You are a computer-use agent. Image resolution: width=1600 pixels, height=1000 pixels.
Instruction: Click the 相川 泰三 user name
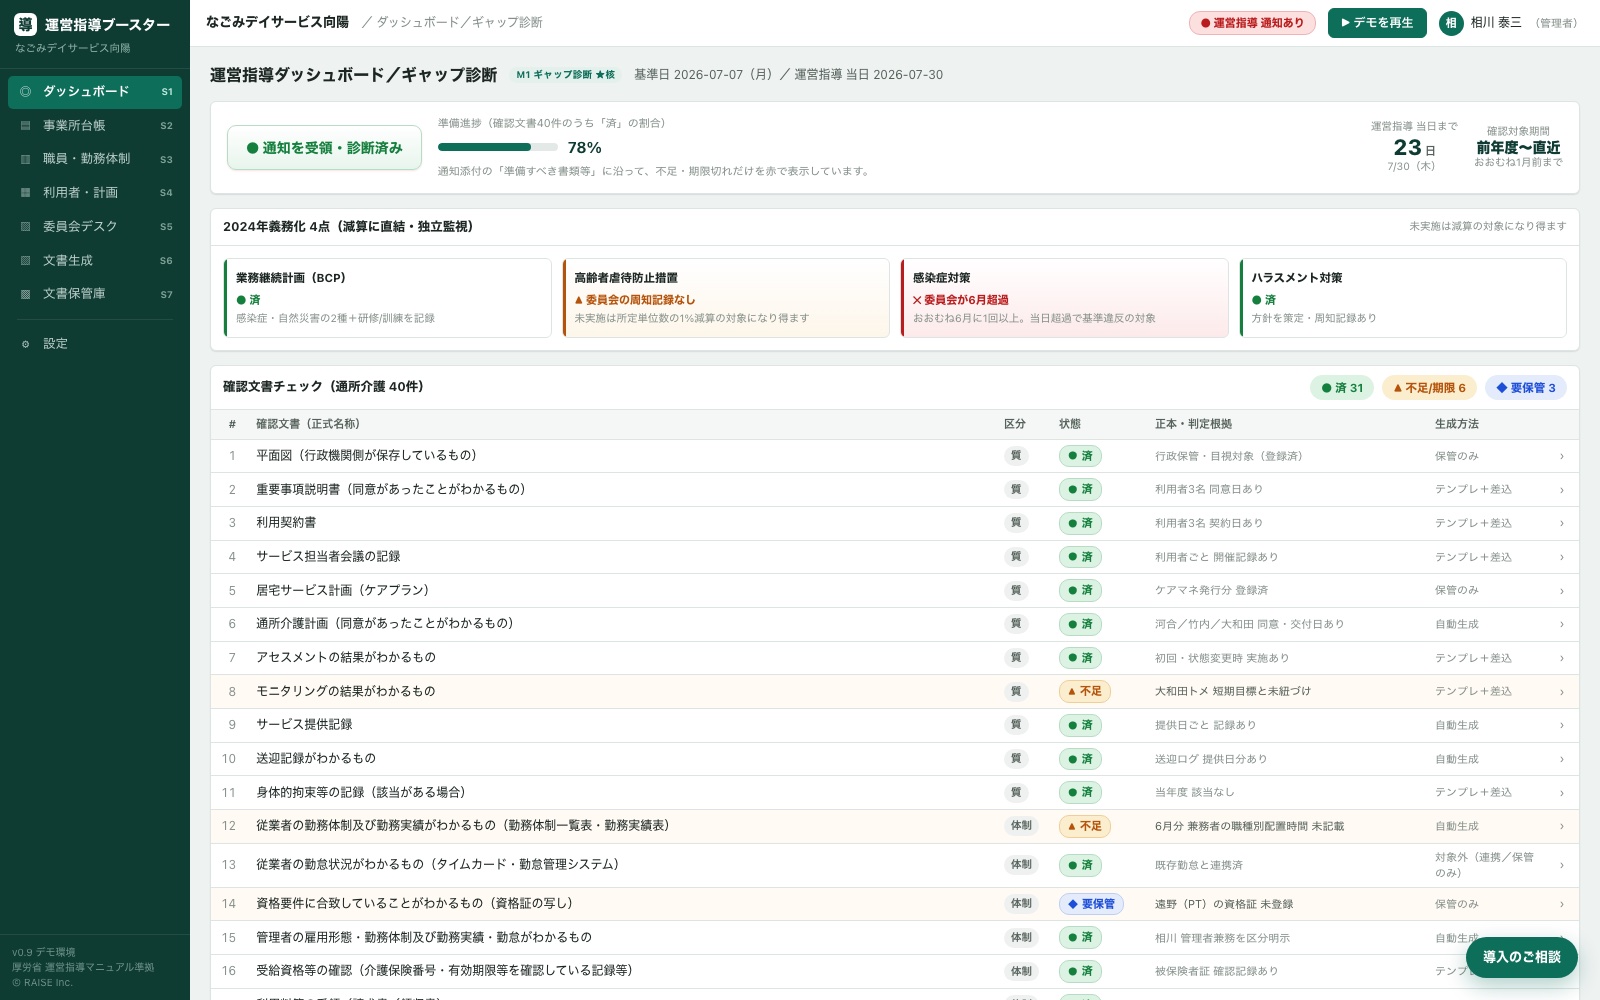(x=1496, y=23)
